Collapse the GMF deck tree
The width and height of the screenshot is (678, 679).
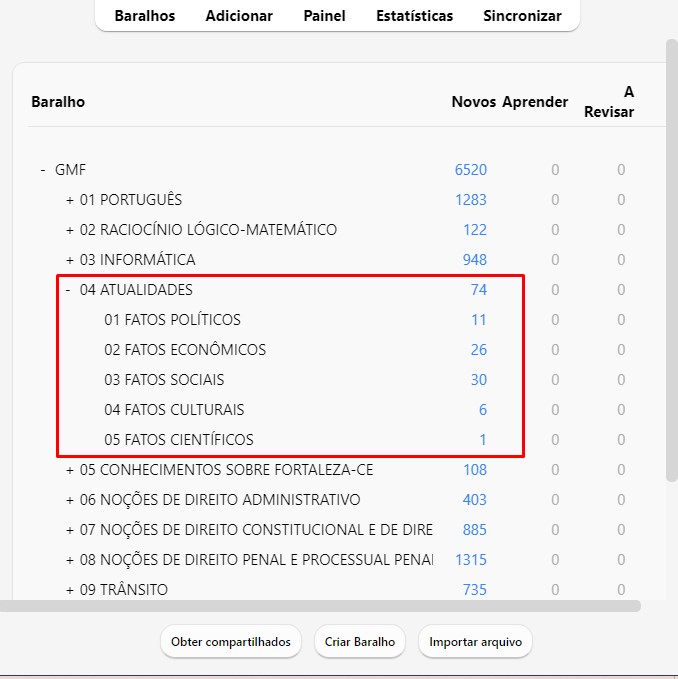[x=43, y=170]
